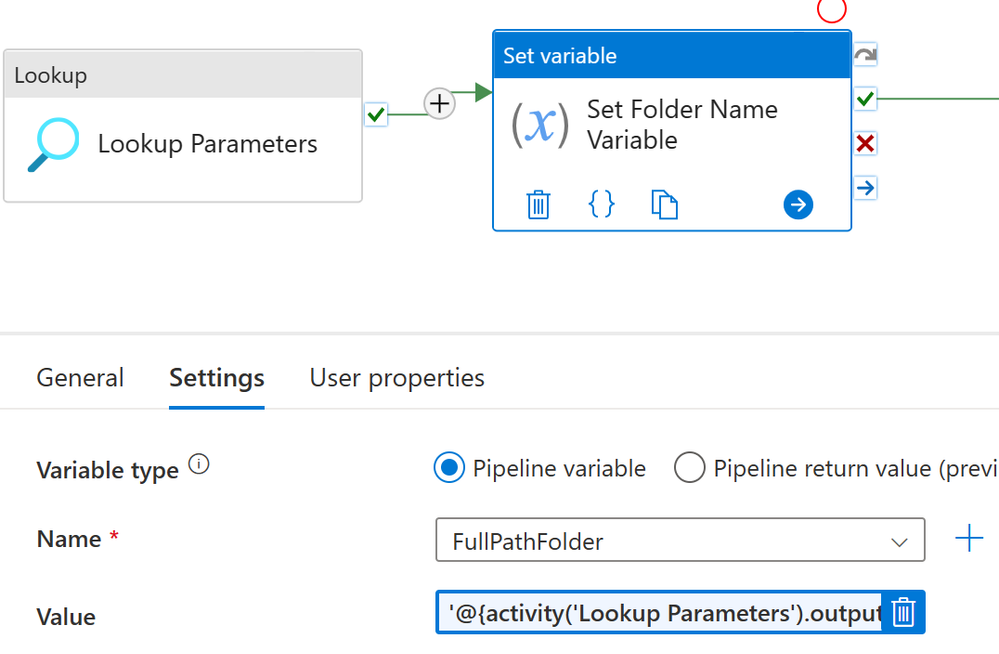Select the green success connector on Set variable

click(x=865, y=99)
